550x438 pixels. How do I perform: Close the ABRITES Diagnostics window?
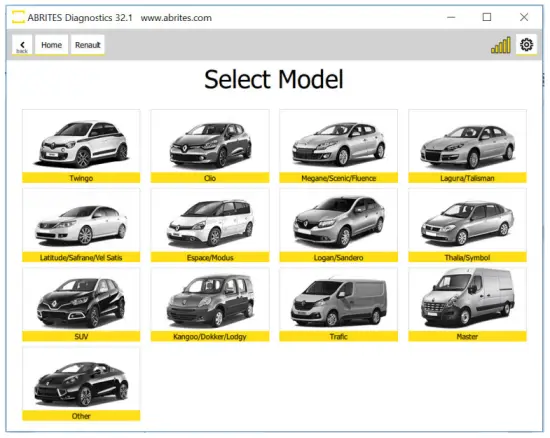524,17
